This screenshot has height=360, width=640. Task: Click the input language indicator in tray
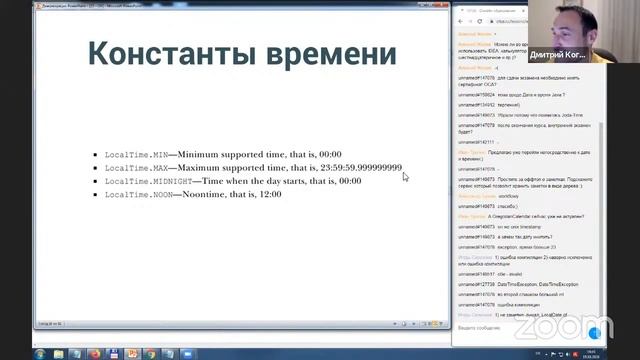pyautogui.click(x=538, y=354)
